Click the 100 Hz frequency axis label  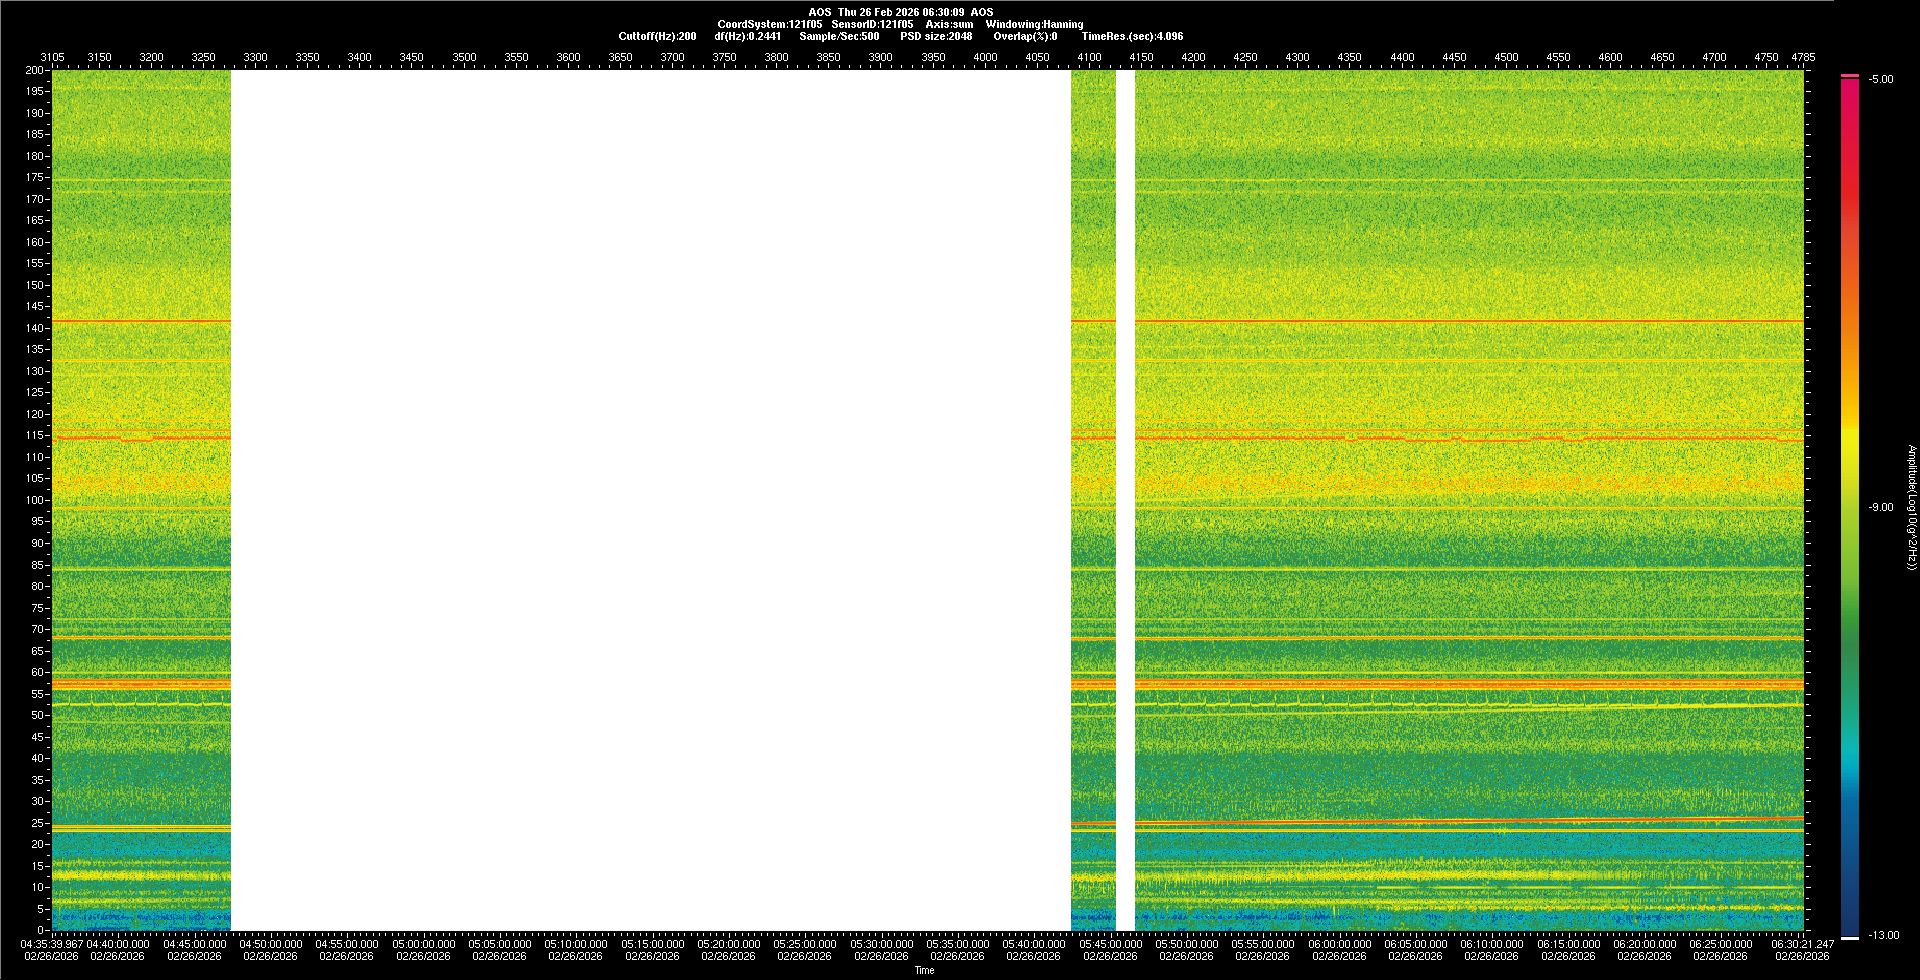(34, 500)
